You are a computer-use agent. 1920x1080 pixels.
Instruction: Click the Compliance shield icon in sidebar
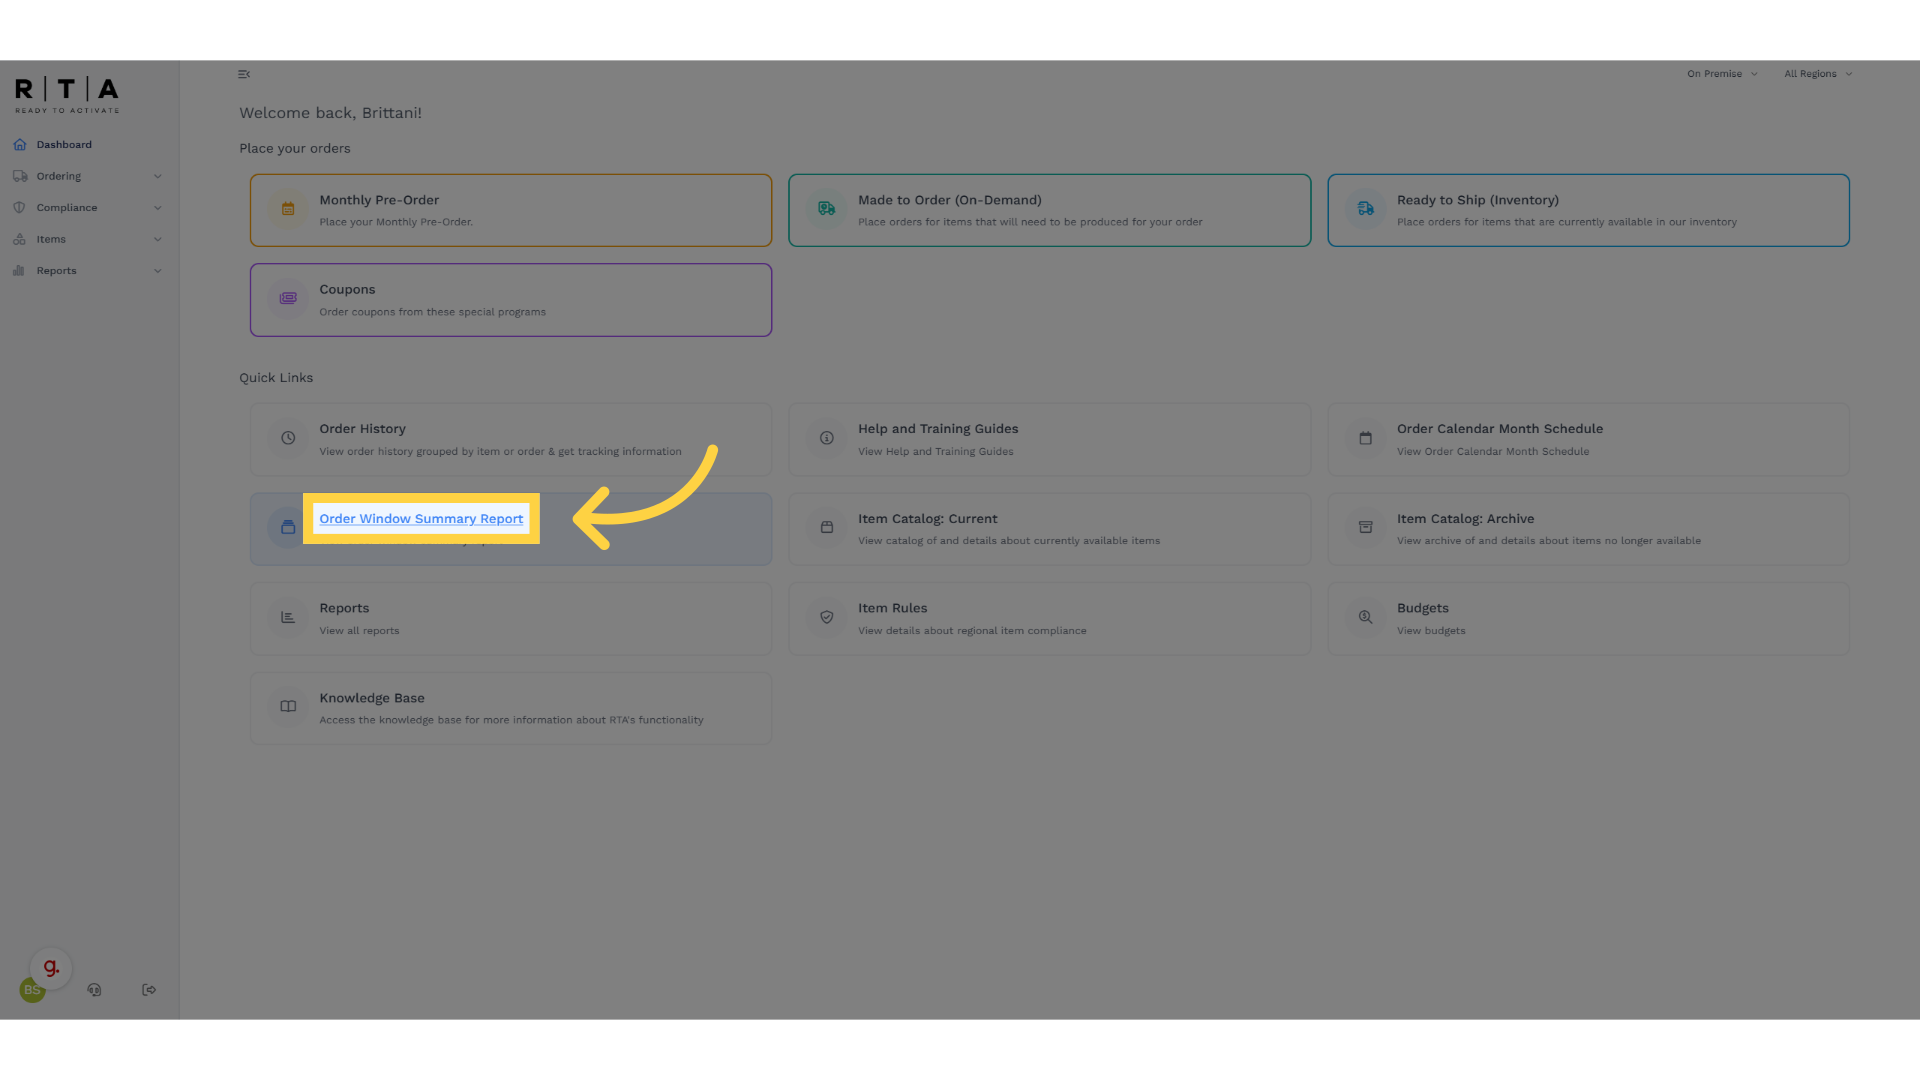(x=20, y=208)
